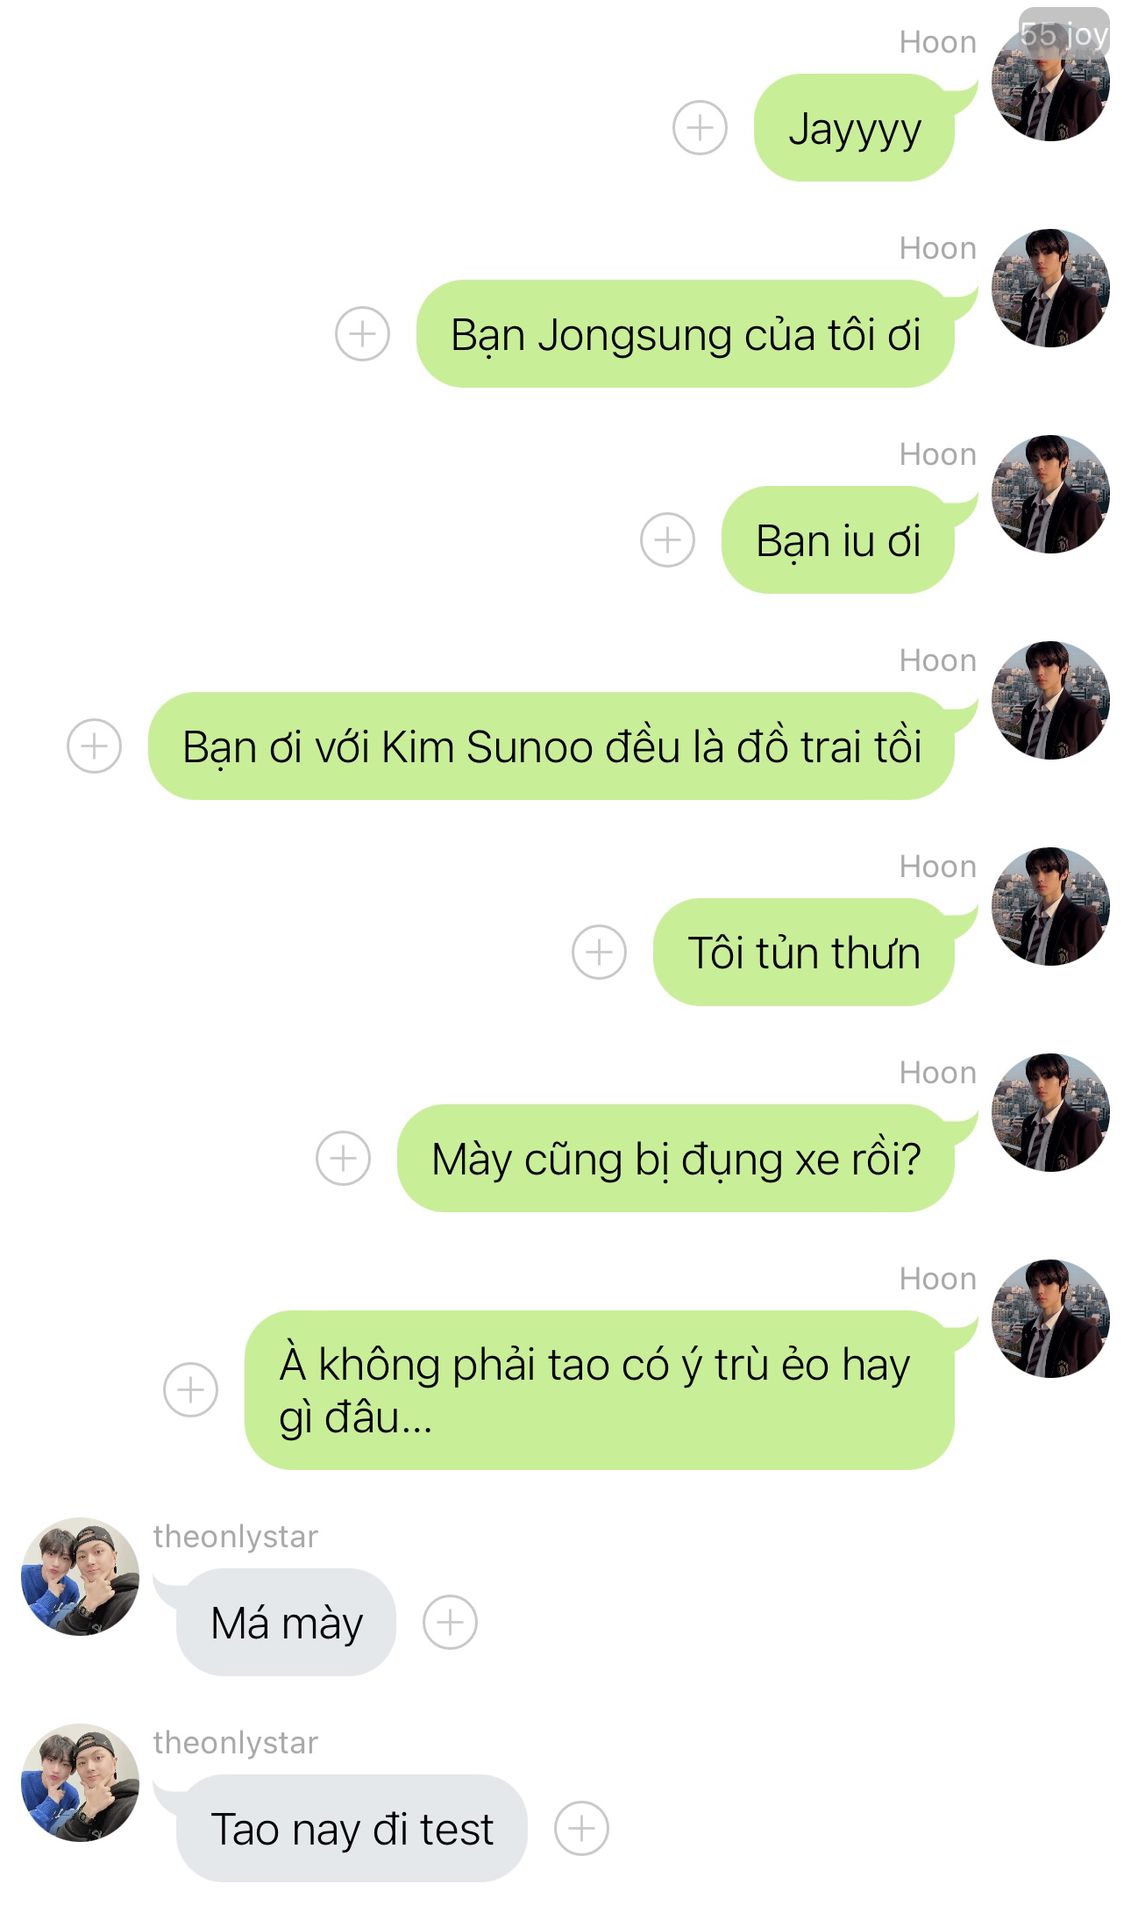Tap the '55 joy' badge on the avatar
This screenshot has width=1131, height=1920.
[x=1064, y=32]
